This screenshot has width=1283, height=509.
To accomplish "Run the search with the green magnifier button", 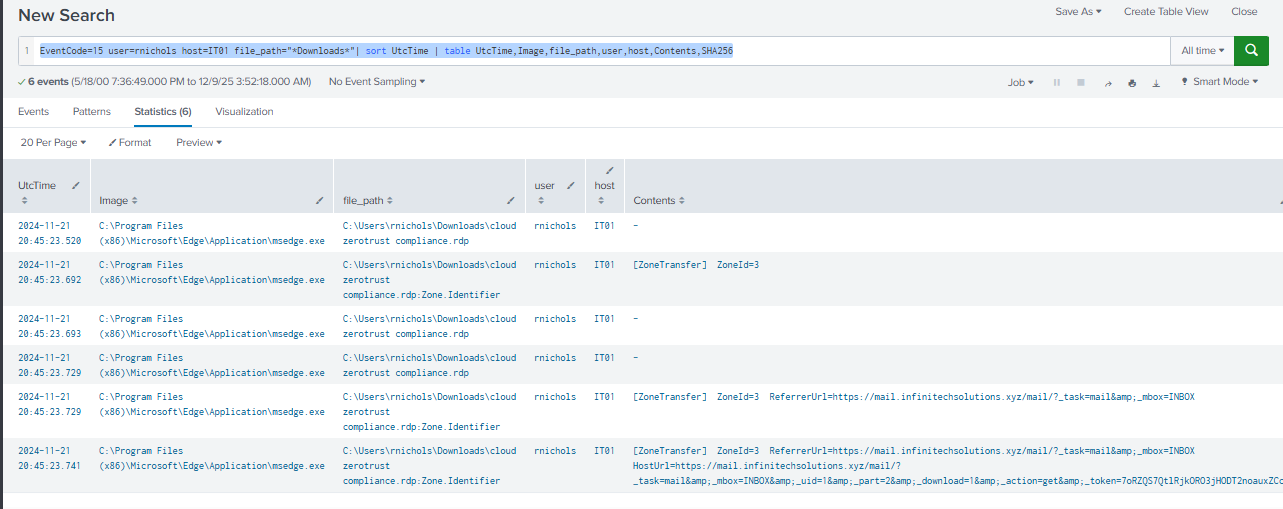I will [x=1251, y=50].
